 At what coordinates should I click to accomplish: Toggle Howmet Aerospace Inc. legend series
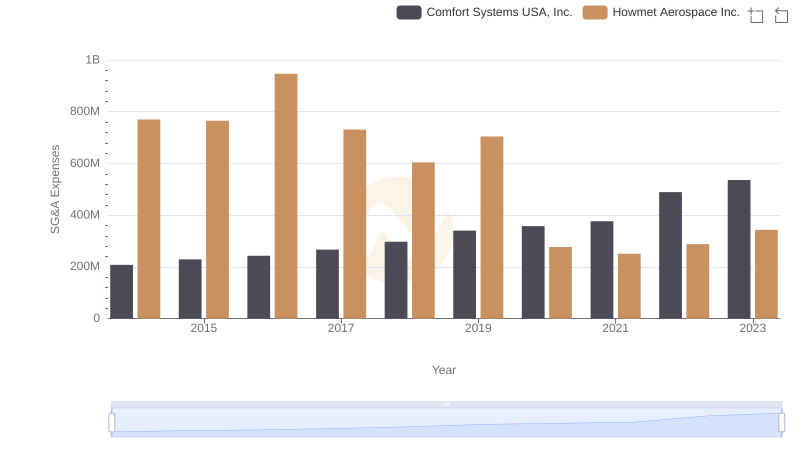[x=661, y=12]
